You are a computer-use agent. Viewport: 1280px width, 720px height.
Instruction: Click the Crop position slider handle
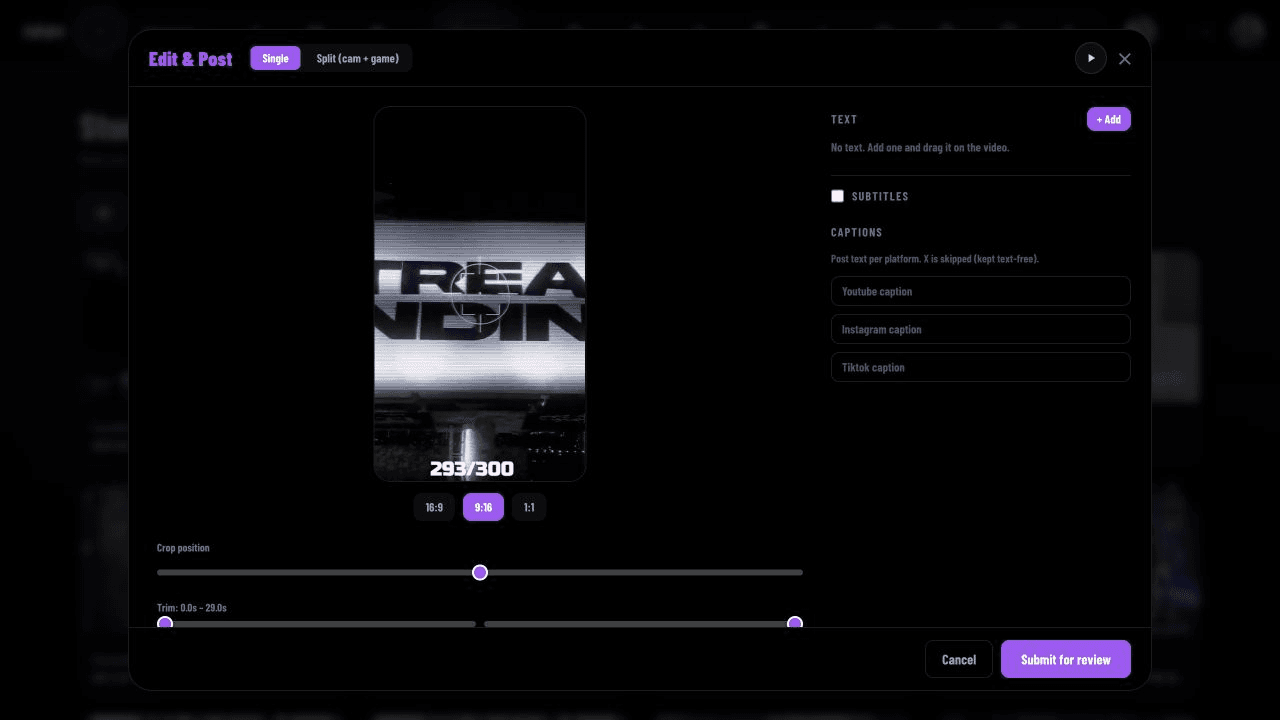point(480,572)
